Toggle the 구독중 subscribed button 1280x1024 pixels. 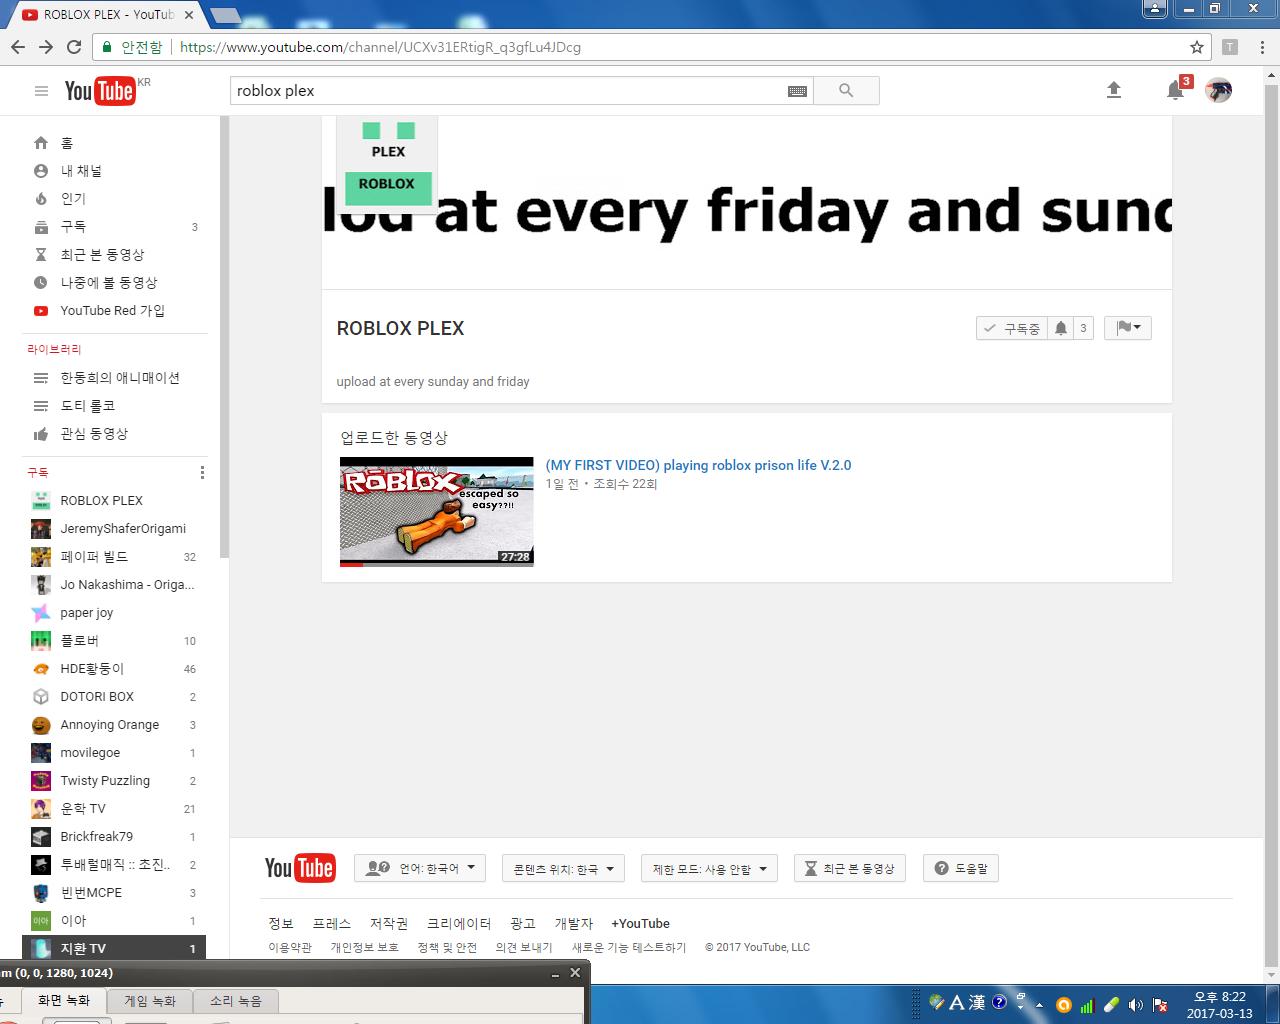pyautogui.click(x=1012, y=328)
